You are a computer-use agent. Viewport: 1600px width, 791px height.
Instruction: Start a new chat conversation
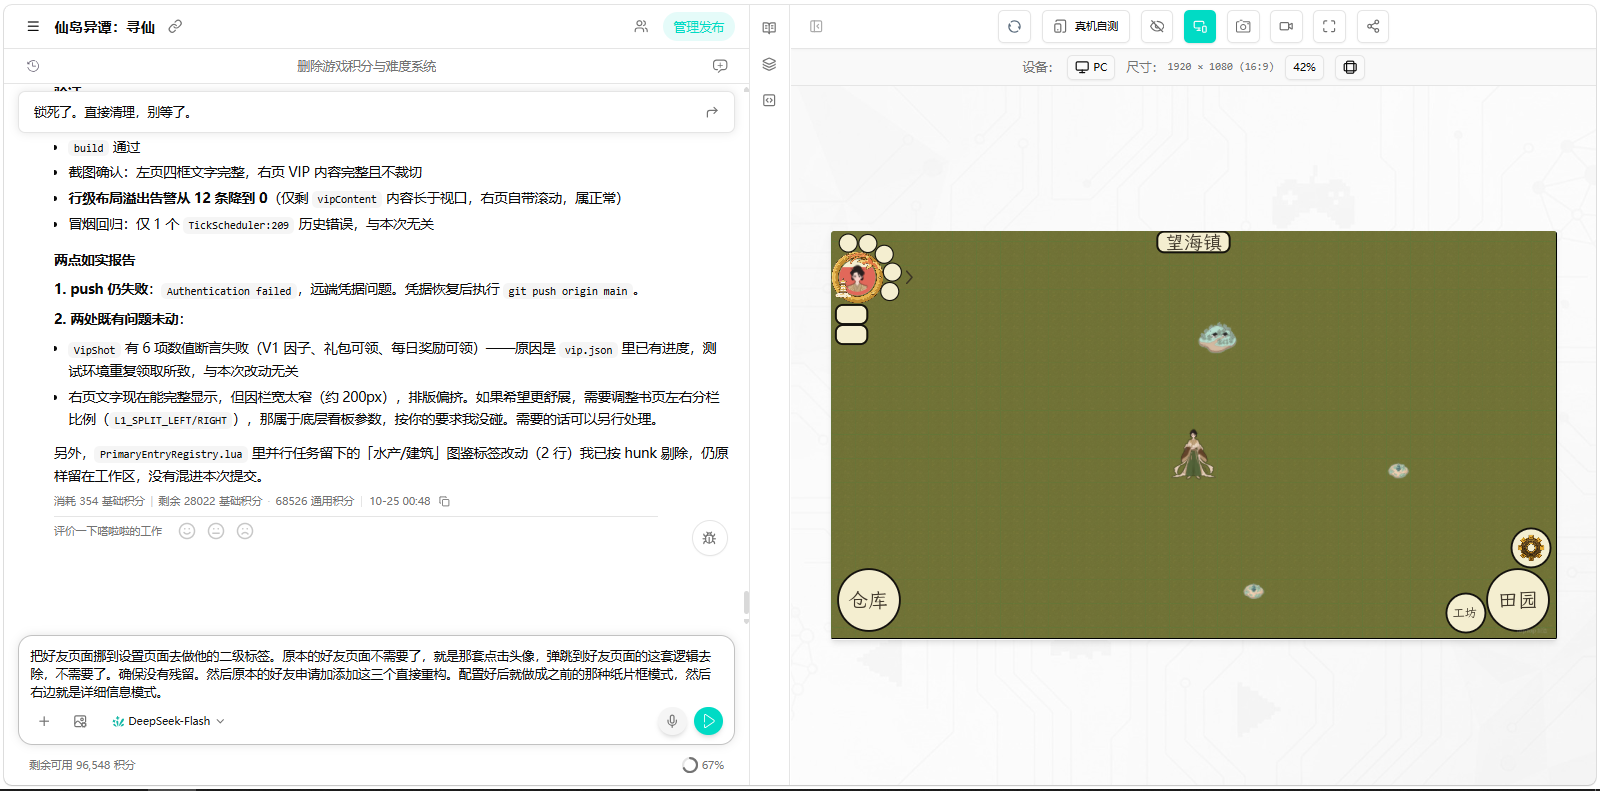tap(720, 66)
